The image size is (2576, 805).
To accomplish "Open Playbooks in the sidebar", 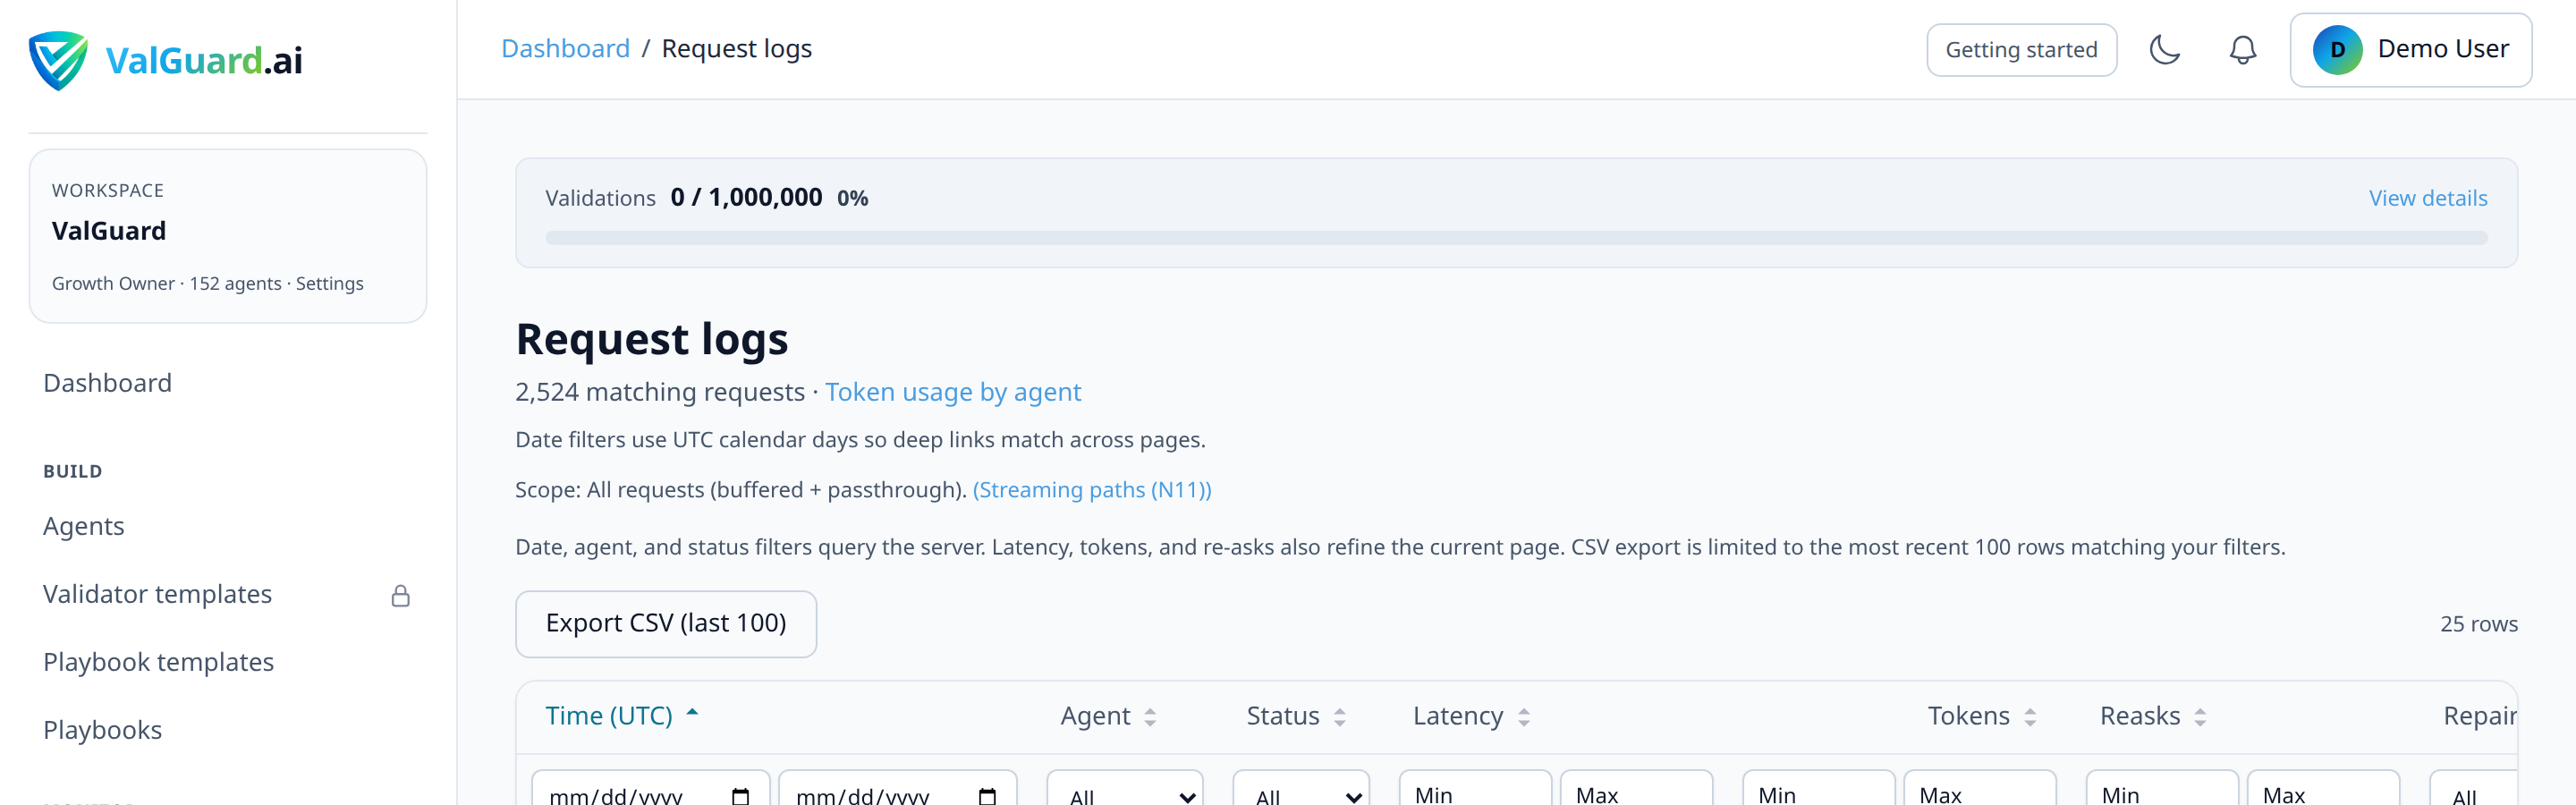I will (x=102, y=730).
